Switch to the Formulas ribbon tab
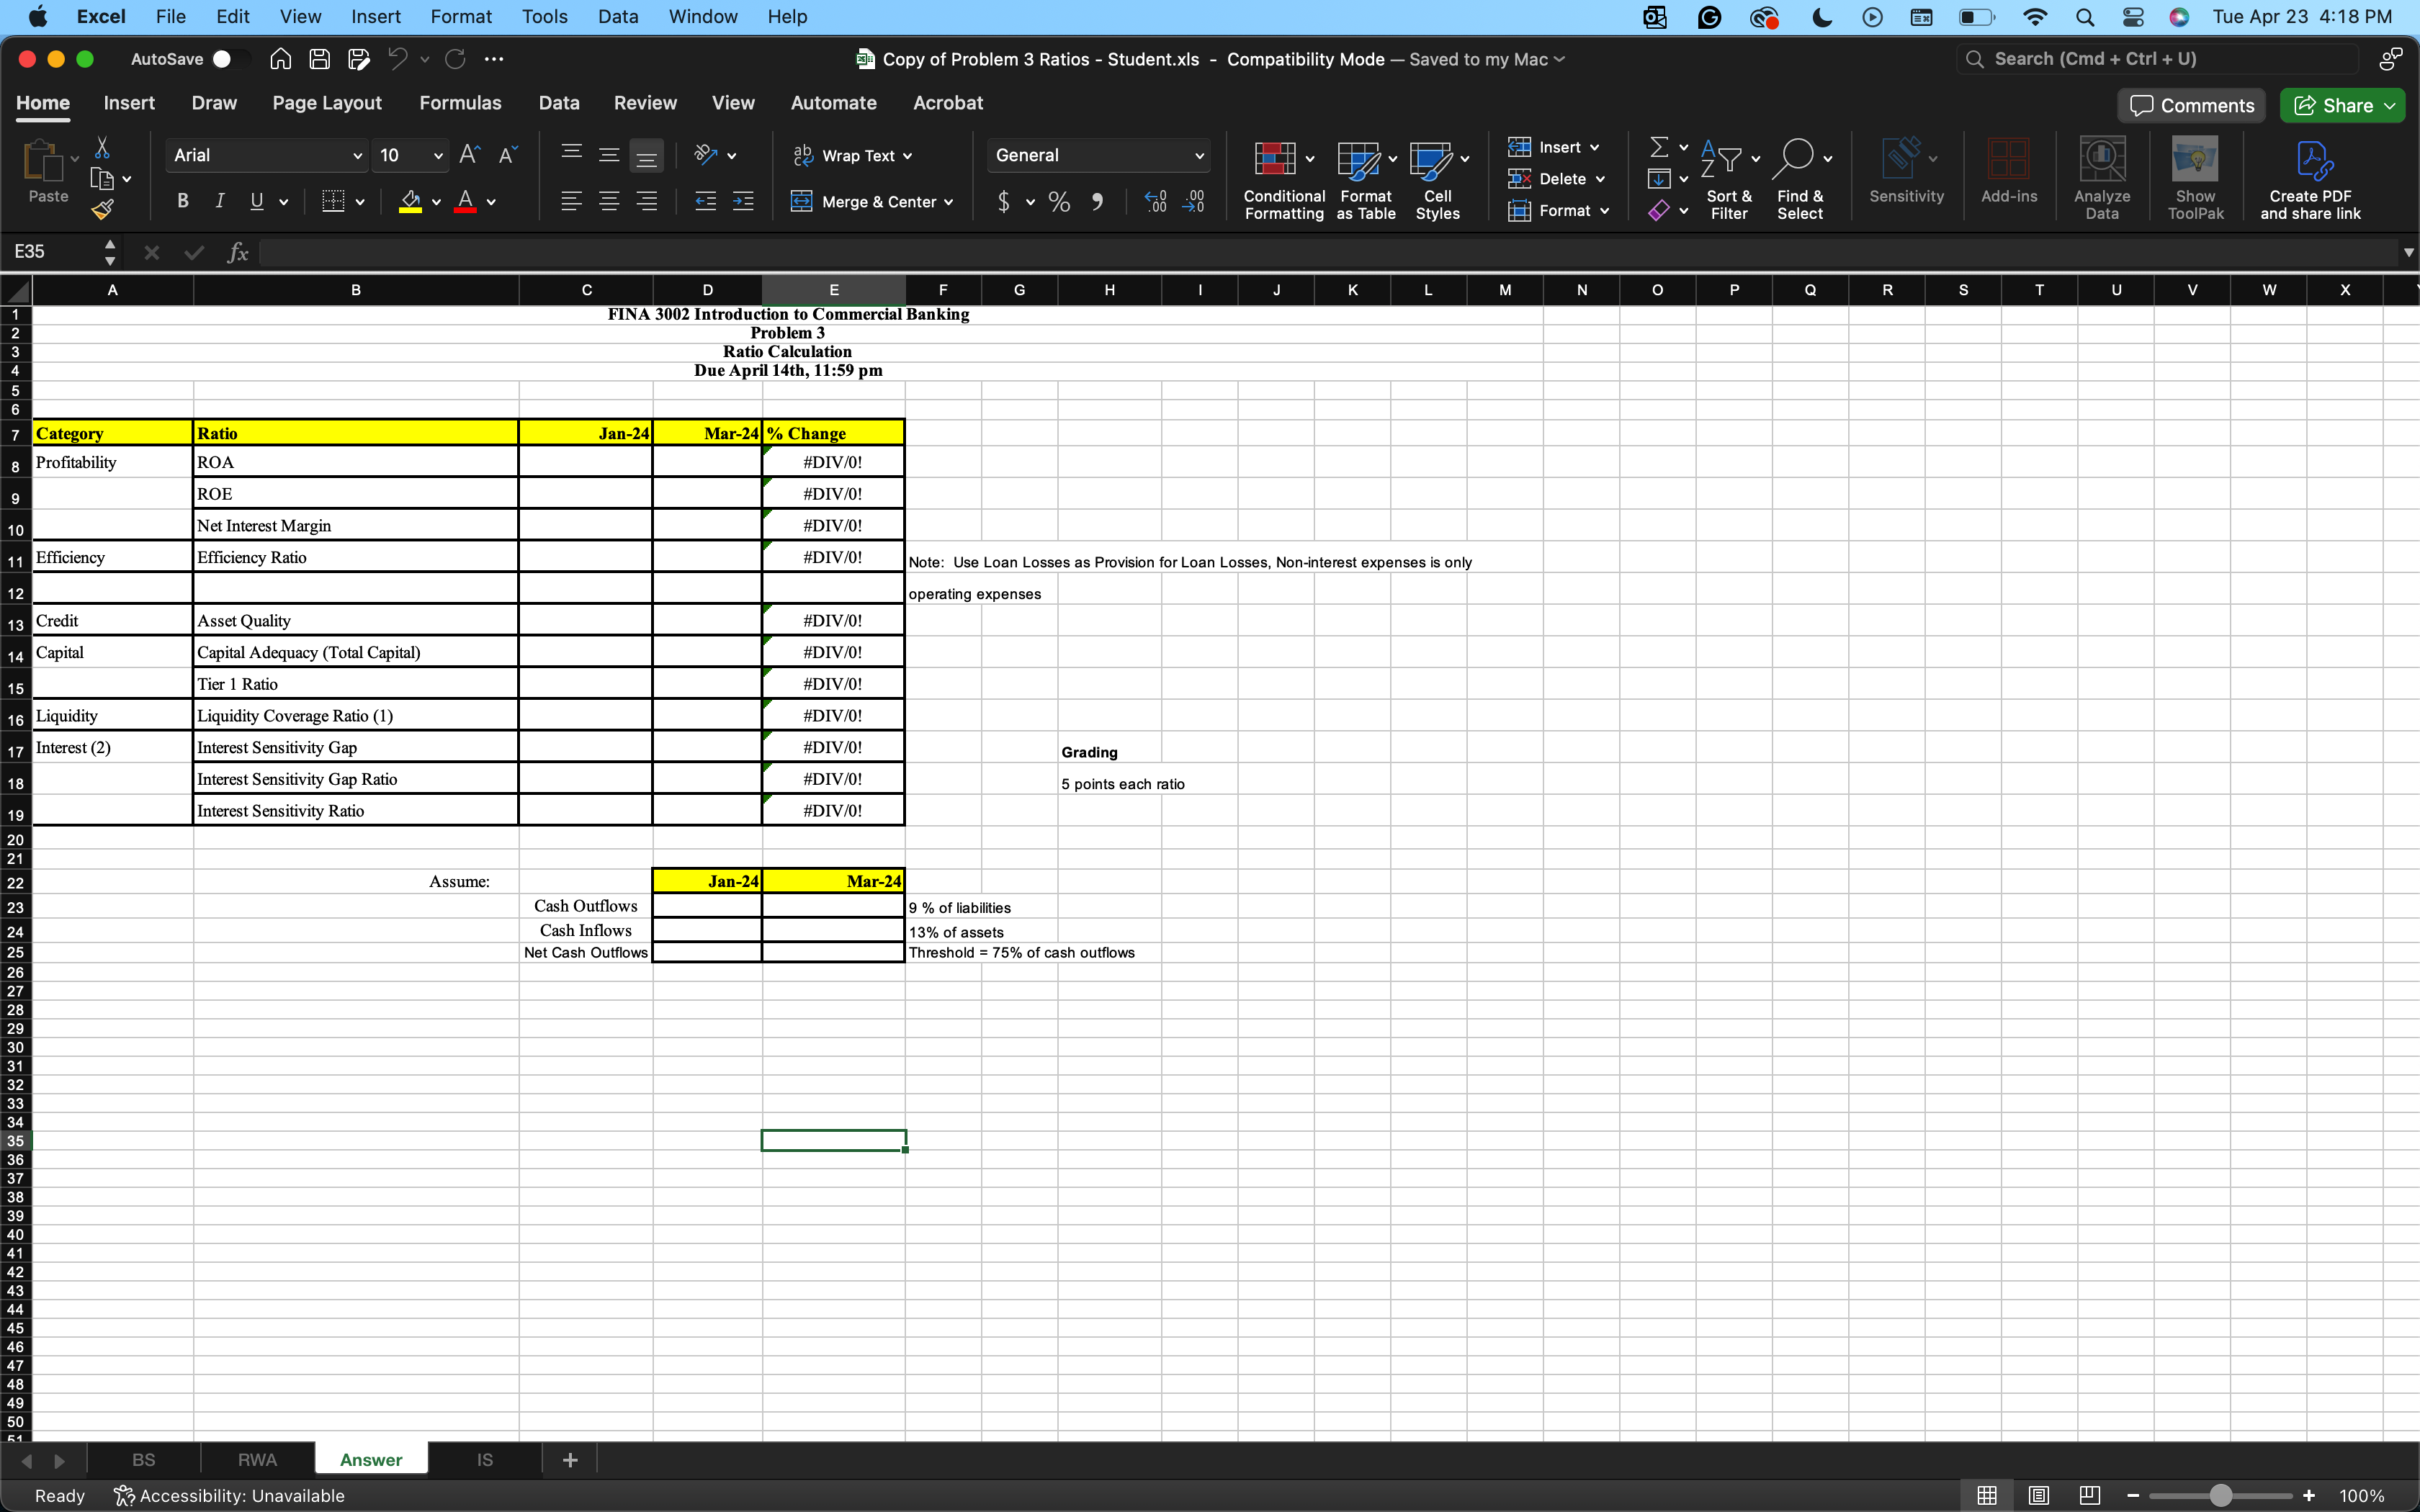Viewport: 2420px width, 1512px height. coord(460,102)
